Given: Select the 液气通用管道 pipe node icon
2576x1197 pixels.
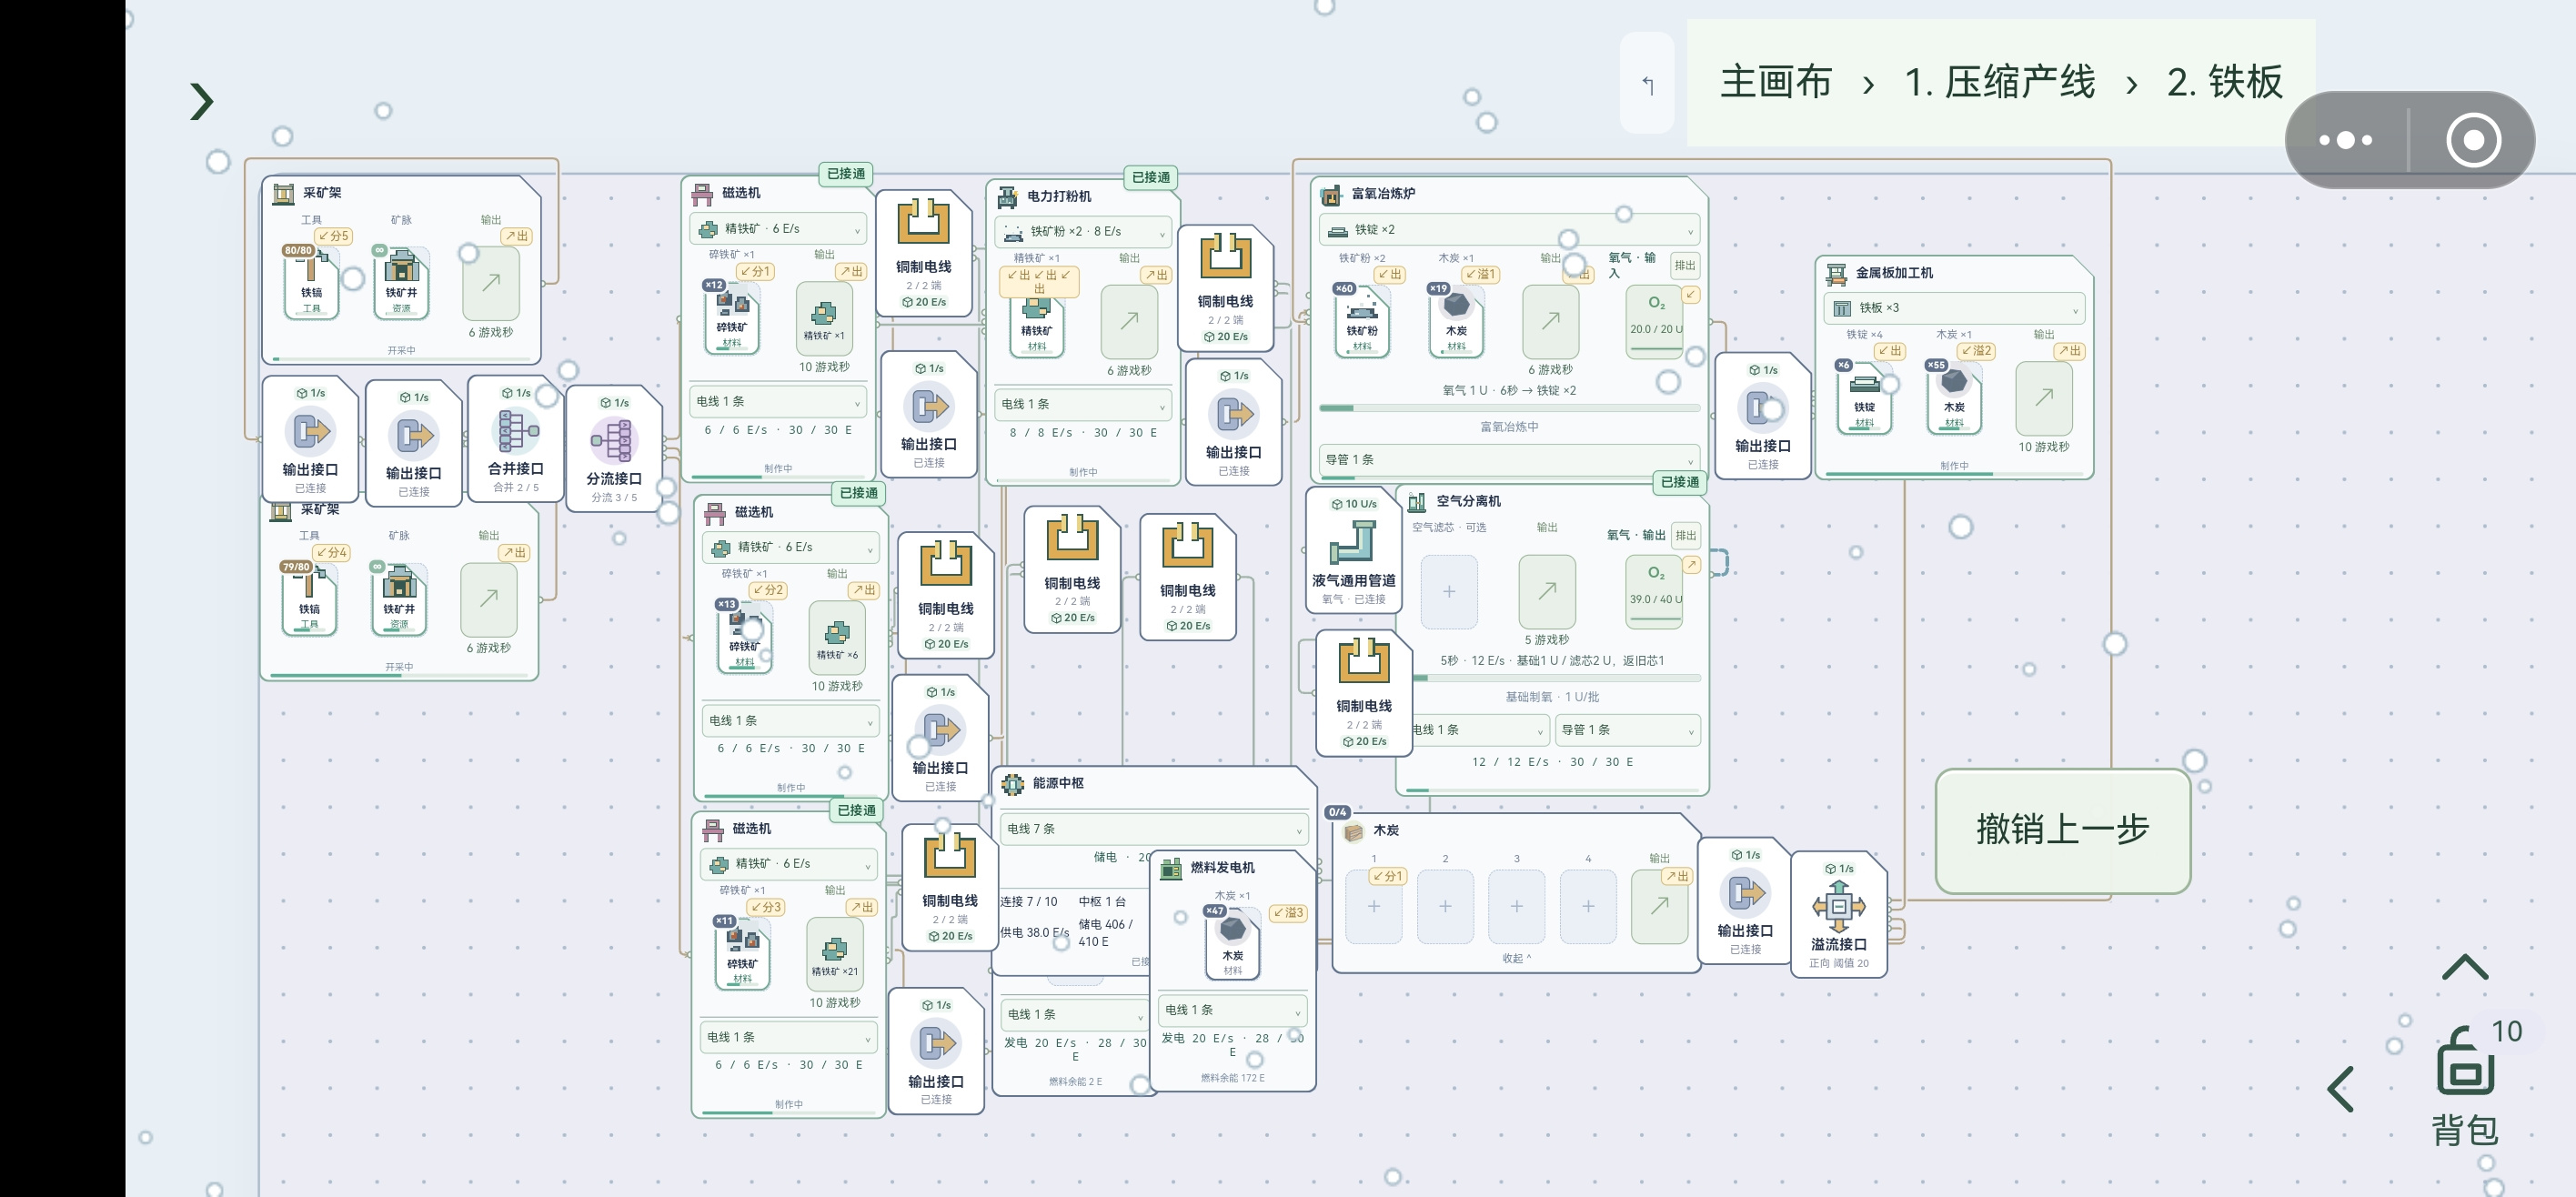Looking at the screenshot, I should [x=1353, y=542].
